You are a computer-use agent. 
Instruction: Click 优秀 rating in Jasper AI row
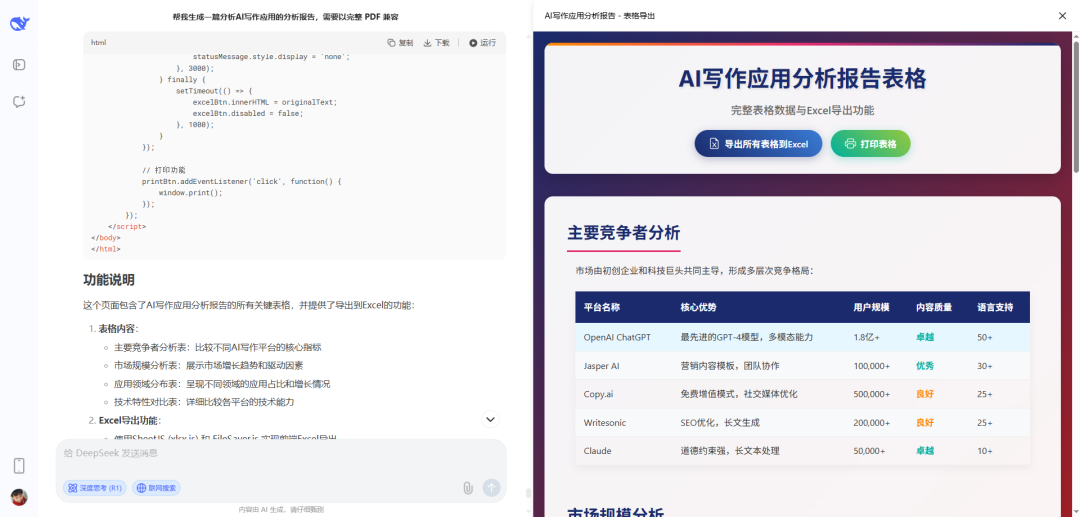[x=925, y=366]
